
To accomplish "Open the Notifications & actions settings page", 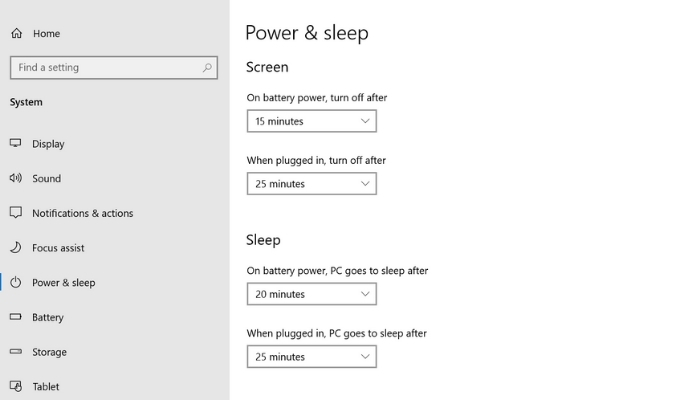I will point(83,213).
